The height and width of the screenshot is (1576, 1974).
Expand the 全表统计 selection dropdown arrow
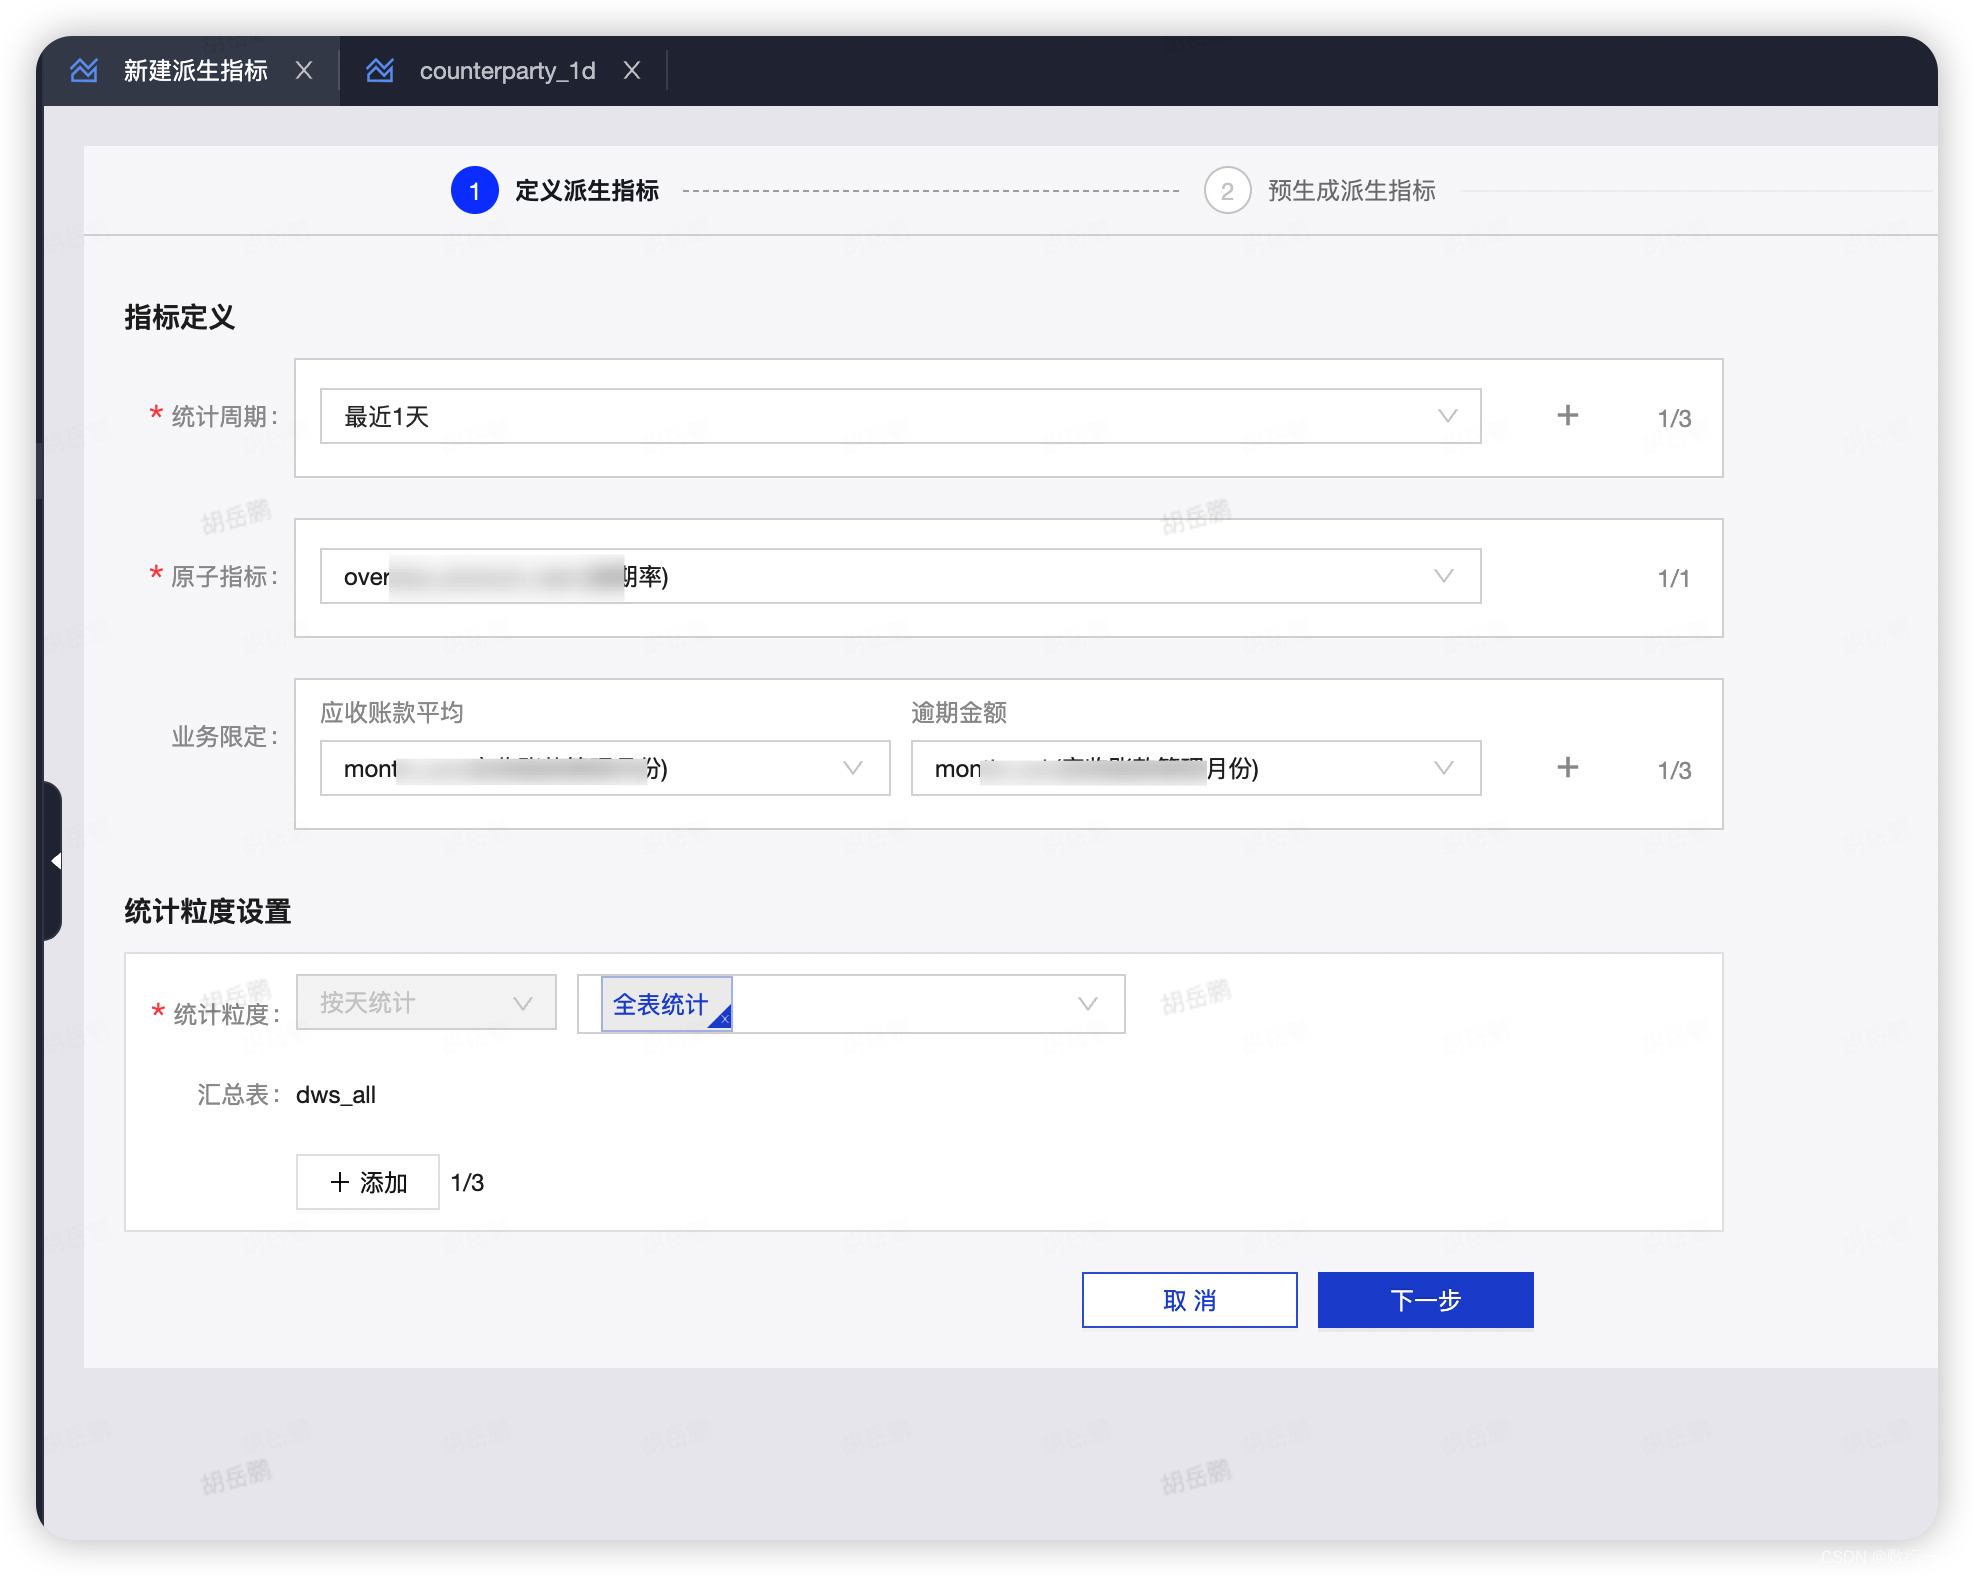point(1087,1003)
